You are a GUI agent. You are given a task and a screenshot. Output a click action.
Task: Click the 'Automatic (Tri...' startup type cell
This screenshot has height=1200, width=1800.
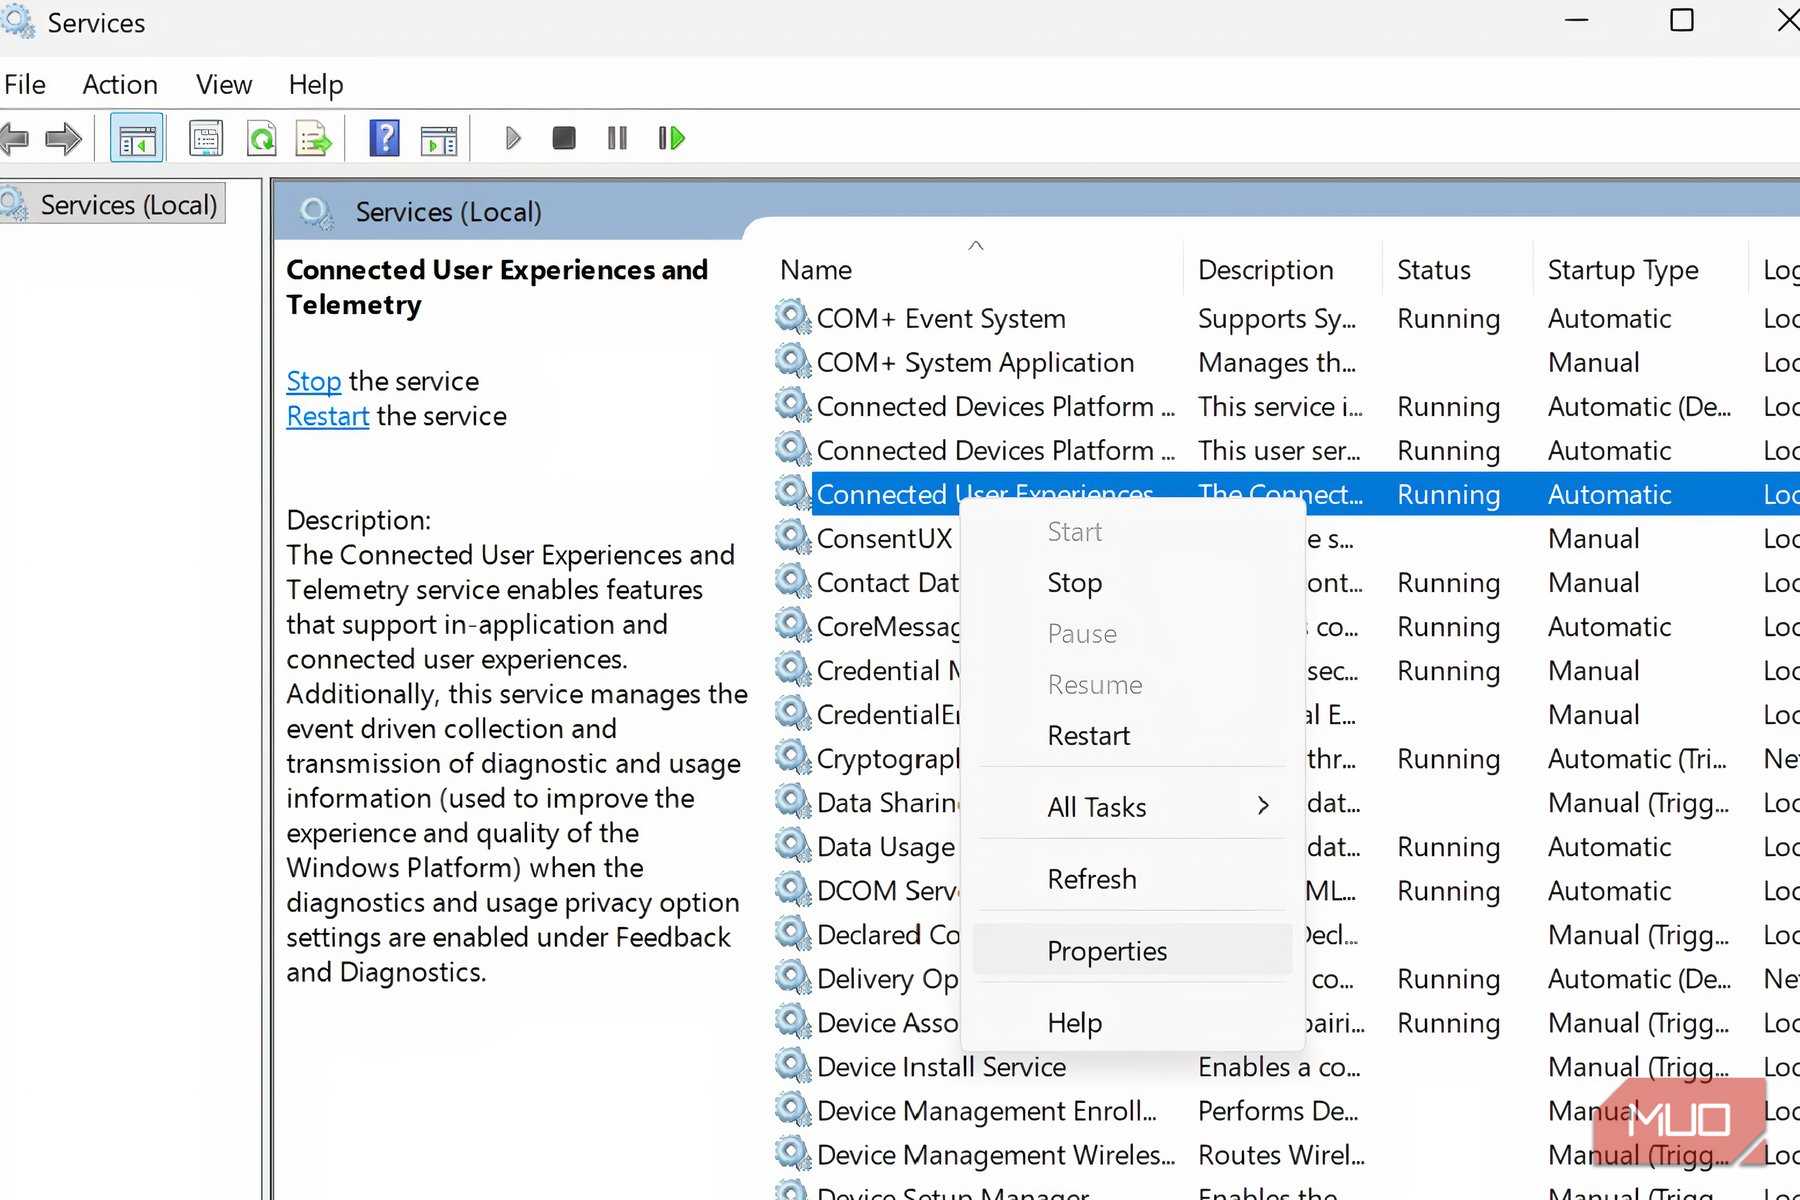[1637, 758]
